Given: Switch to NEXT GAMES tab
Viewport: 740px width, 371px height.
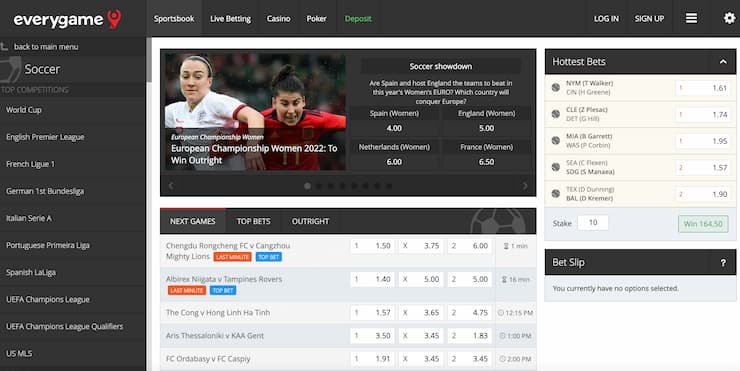Looking at the screenshot, I should click(x=193, y=221).
